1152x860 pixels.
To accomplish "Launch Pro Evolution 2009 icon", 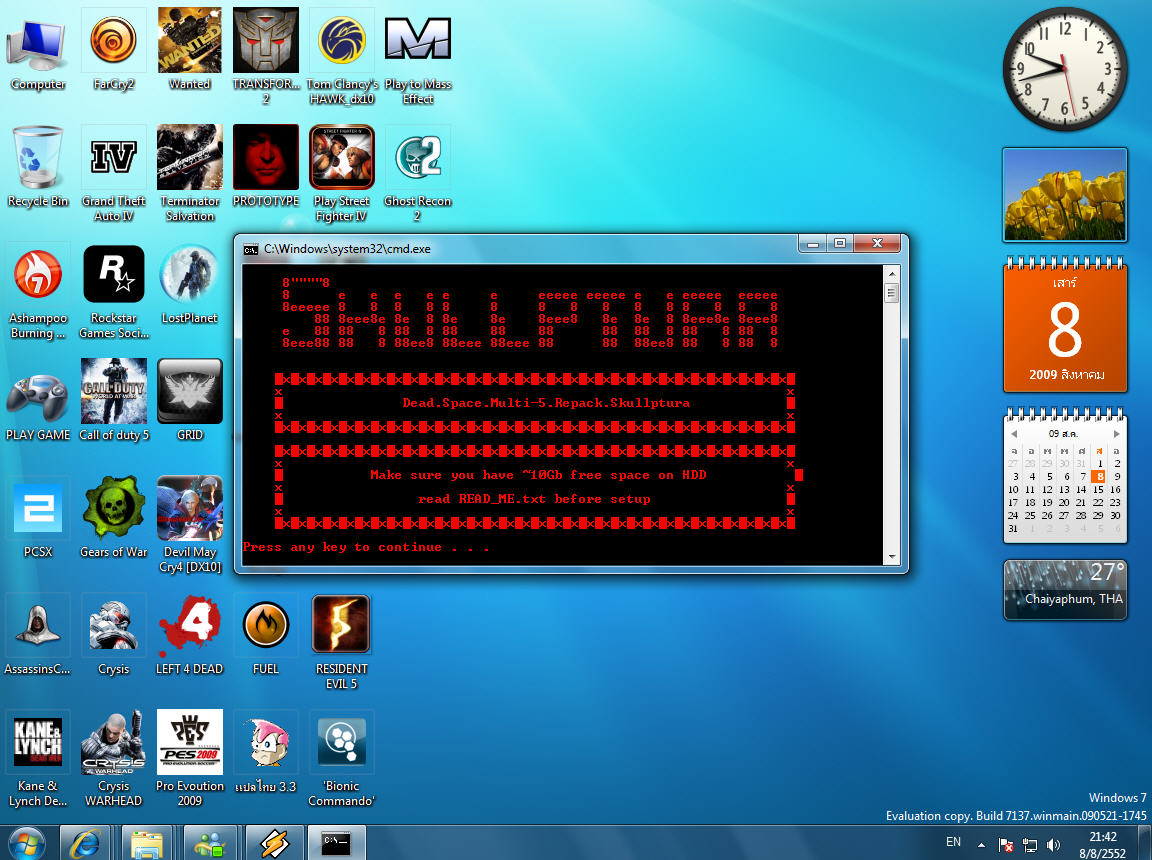I will click(x=190, y=759).
